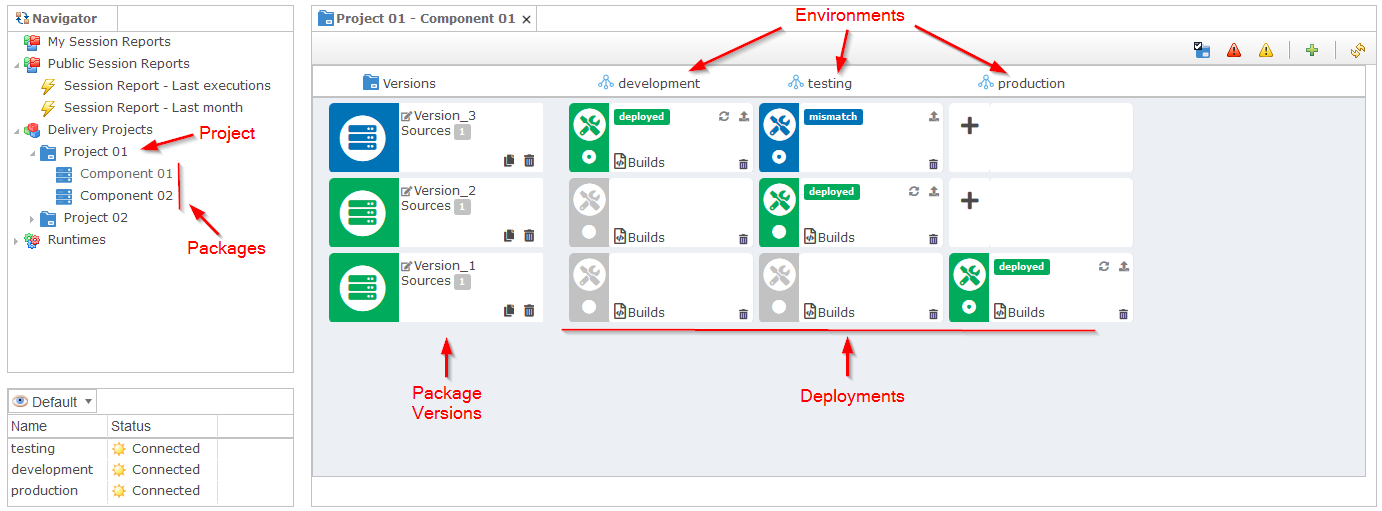Screen dimensions: 1382x511
Task: Open Builds of Version_1 testing deployment
Action: coord(829,312)
